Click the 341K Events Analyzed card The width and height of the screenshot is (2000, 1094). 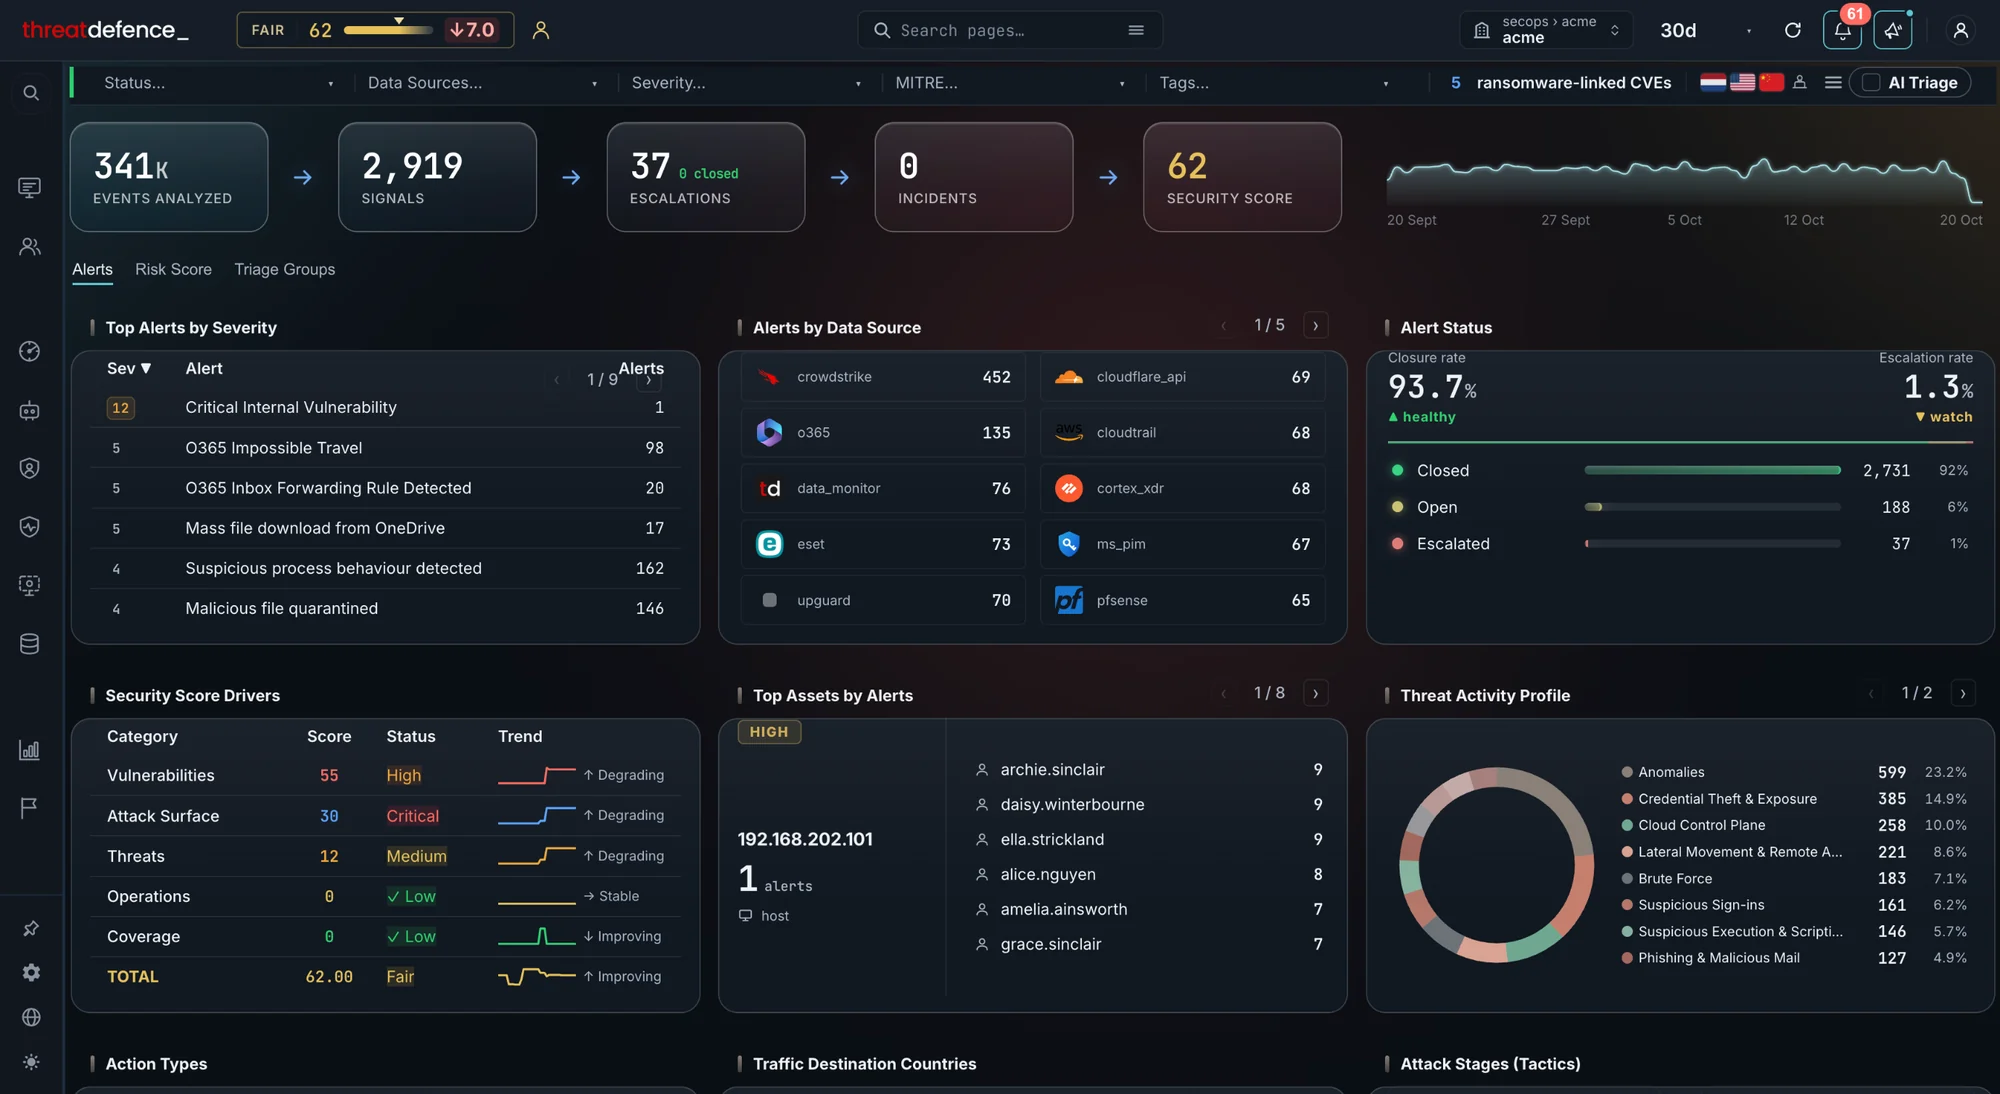click(169, 177)
